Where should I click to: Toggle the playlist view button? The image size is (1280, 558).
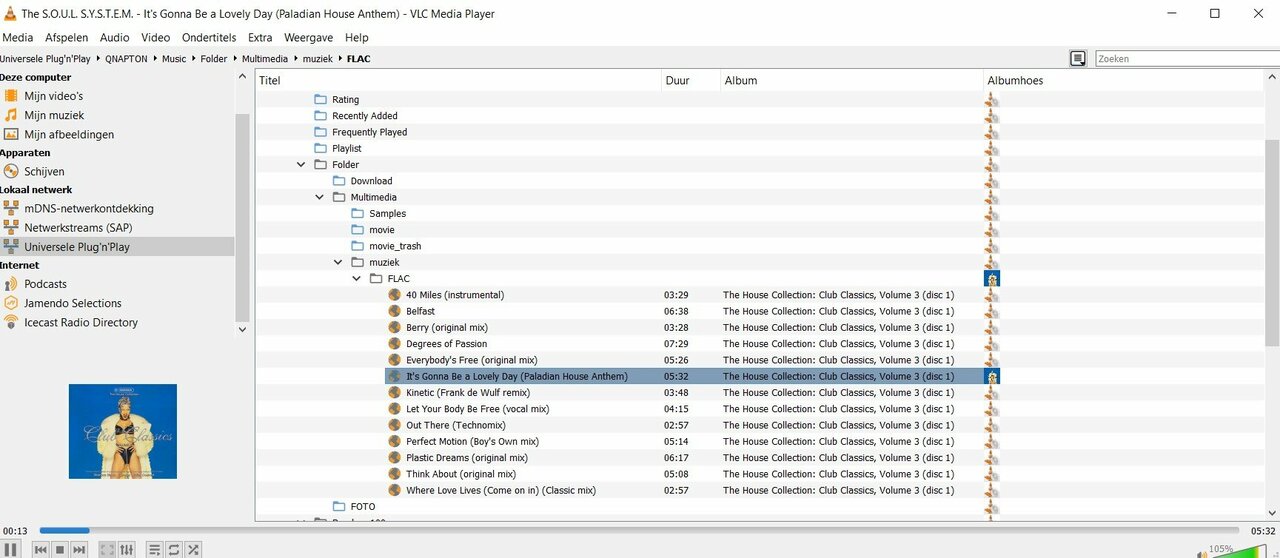pyautogui.click(x=154, y=549)
